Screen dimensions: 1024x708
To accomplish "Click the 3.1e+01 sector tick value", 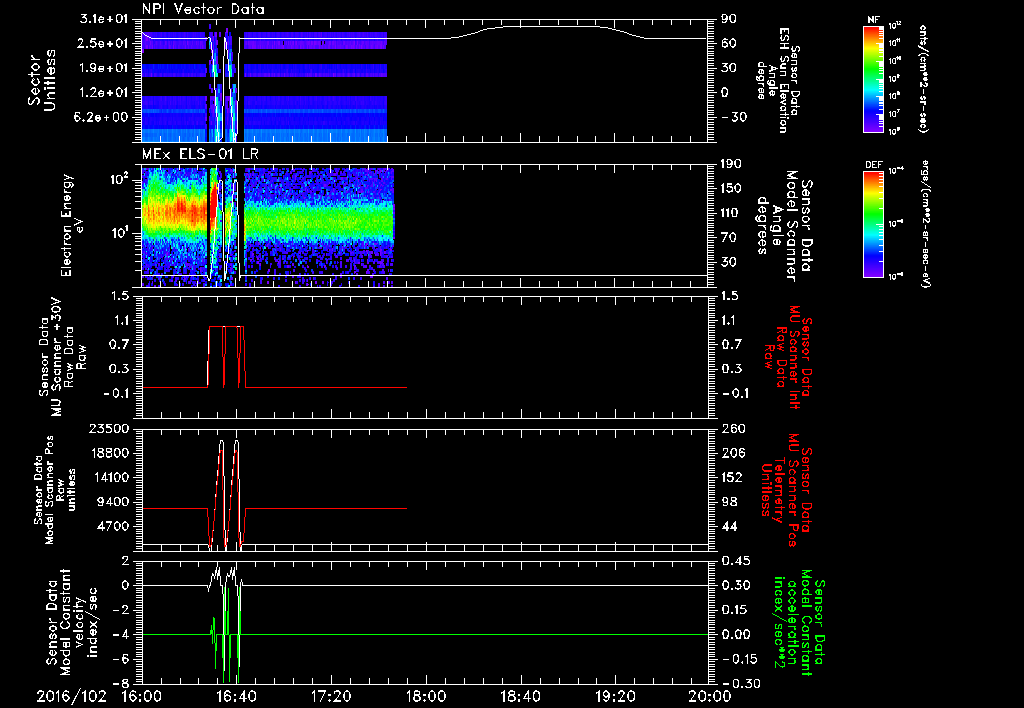I will click(x=103, y=19).
